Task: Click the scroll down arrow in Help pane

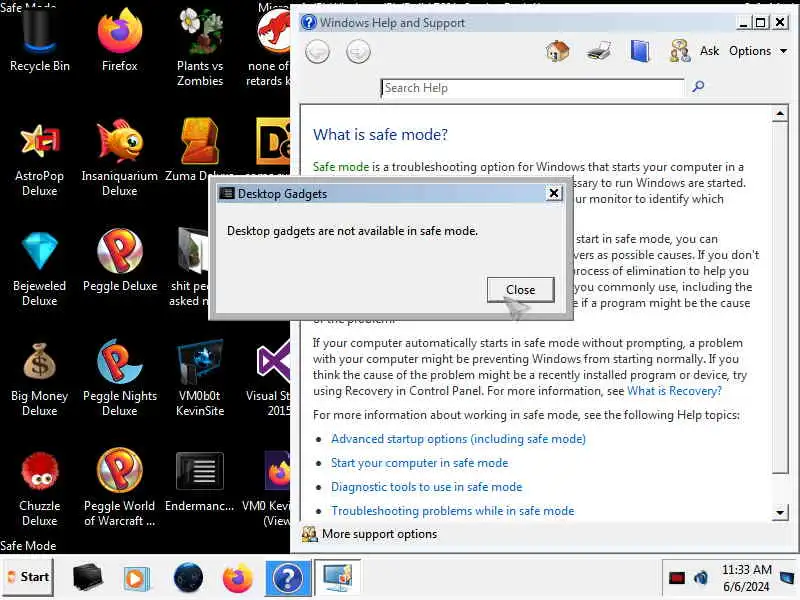Action: [x=780, y=512]
